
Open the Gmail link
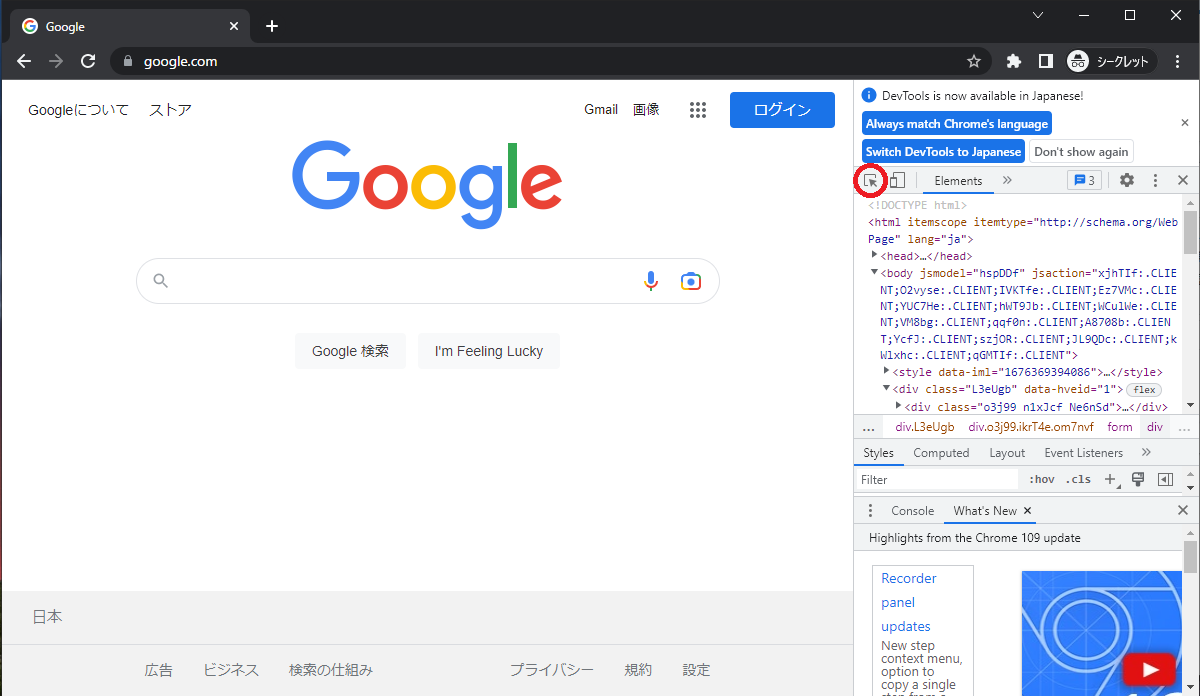[x=601, y=109]
